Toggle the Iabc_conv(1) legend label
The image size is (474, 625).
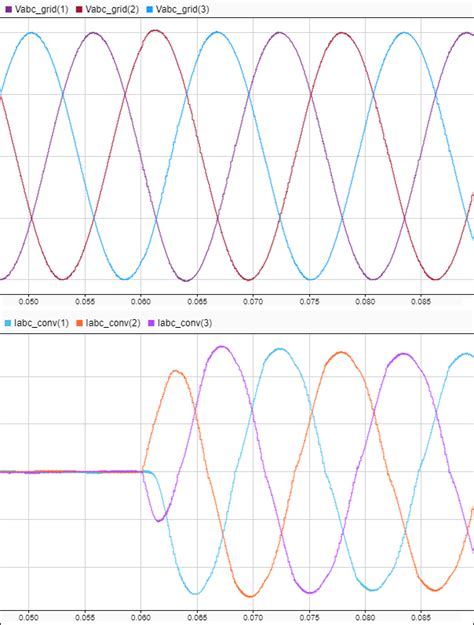click(x=41, y=323)
